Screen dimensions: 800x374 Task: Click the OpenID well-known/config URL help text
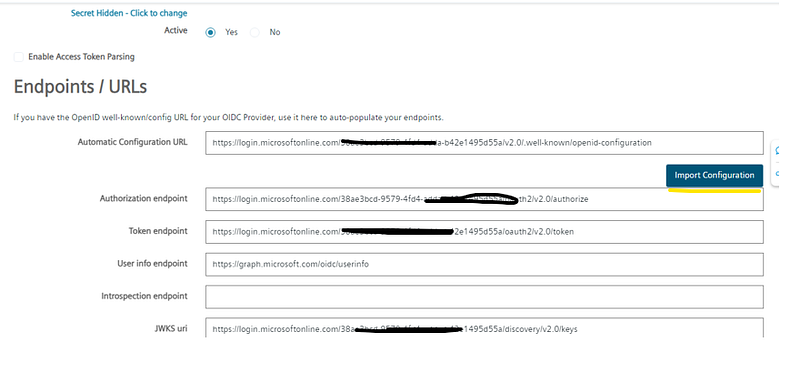(229, 117)
